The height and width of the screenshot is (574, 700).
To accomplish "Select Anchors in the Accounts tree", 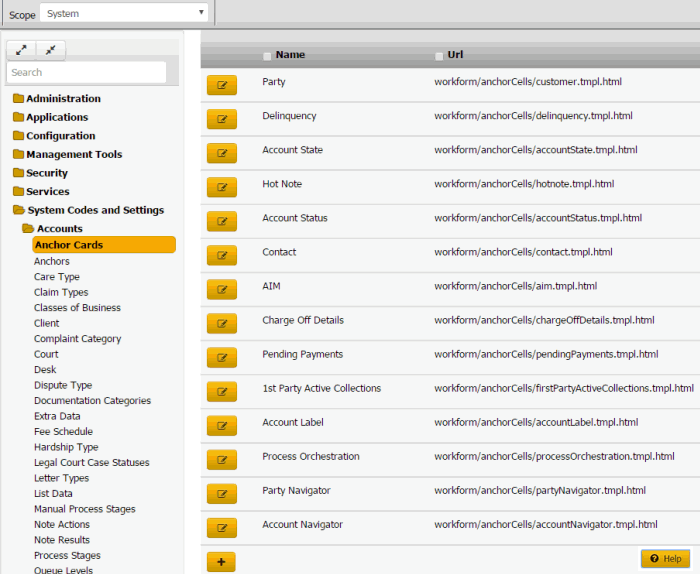I will tap(52, 261).
